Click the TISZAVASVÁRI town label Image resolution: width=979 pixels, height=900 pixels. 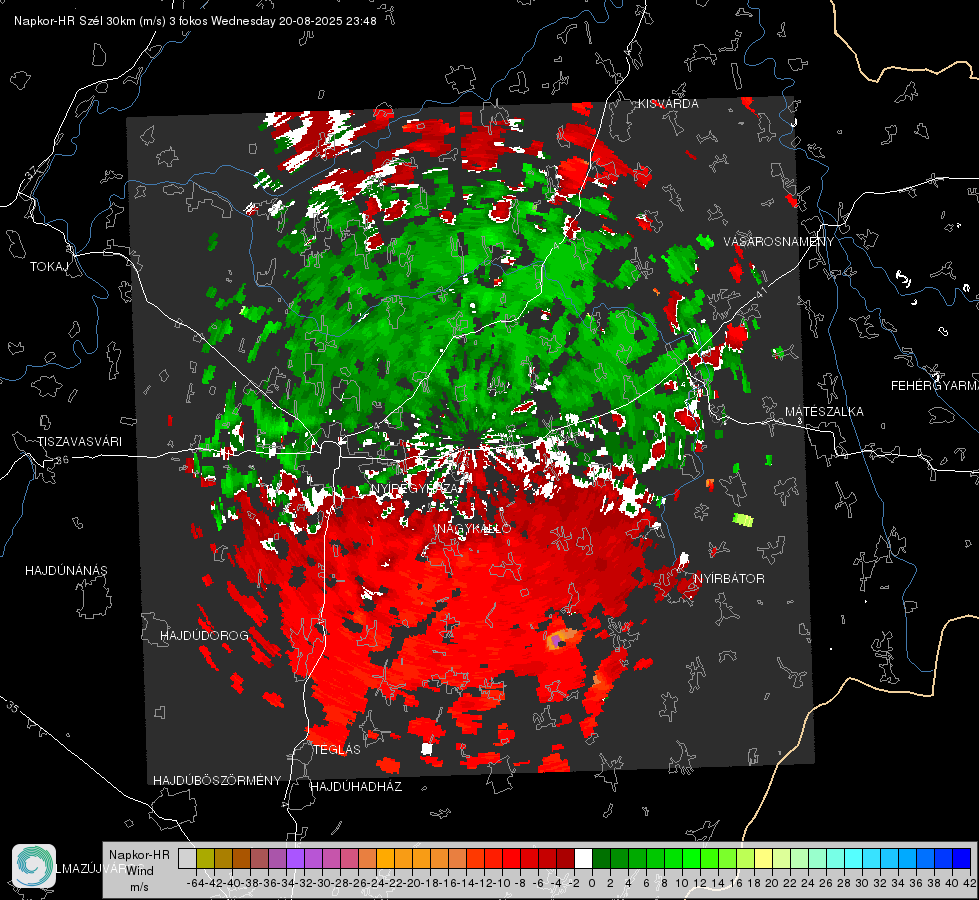(79, 442)
